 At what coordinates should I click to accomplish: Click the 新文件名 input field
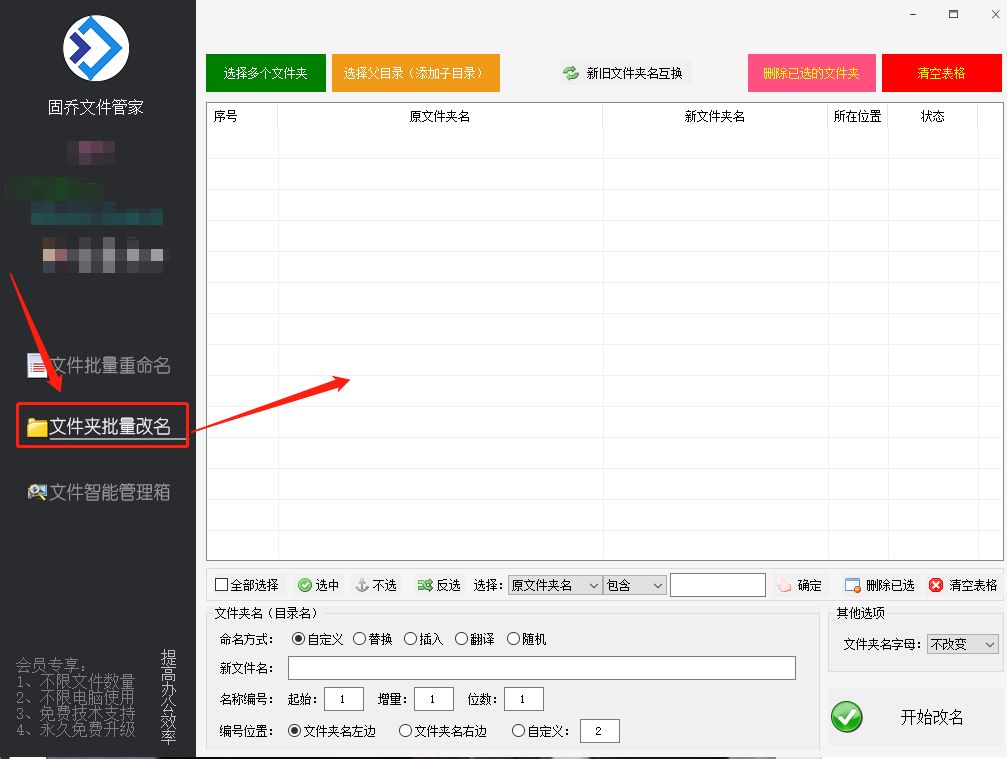[x=541, y=668]
